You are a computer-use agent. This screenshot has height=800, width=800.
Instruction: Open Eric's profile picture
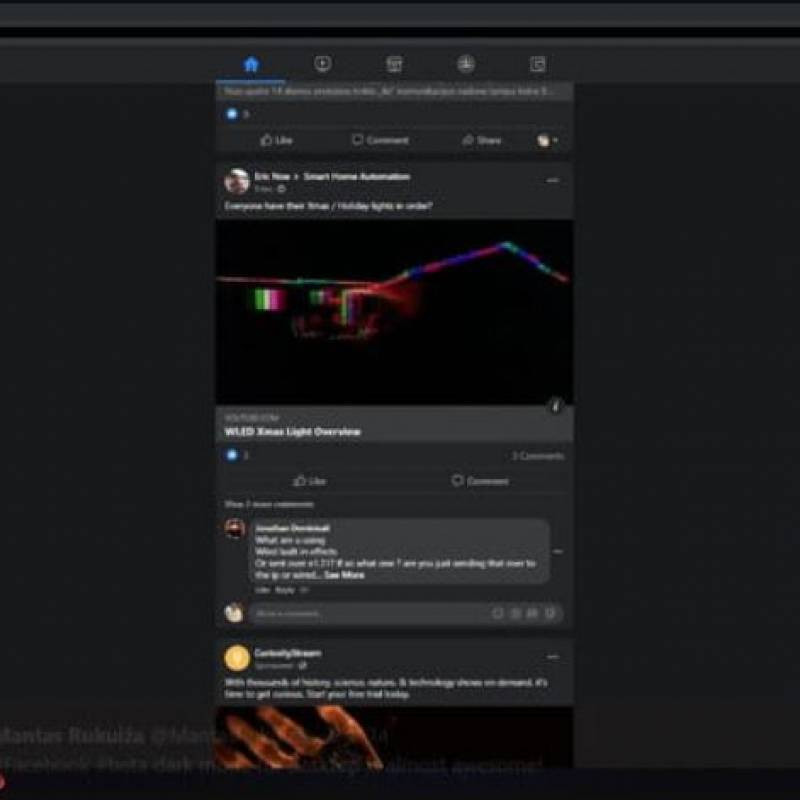(x=237, y=181)
